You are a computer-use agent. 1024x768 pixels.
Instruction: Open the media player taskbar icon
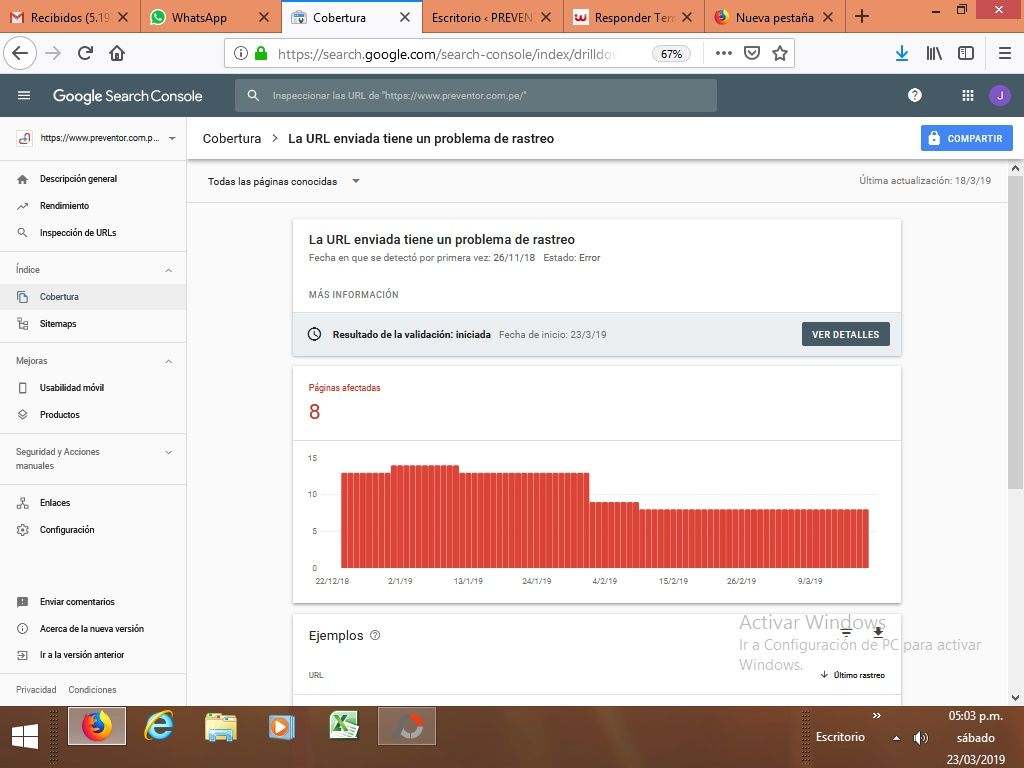point(282,726)
